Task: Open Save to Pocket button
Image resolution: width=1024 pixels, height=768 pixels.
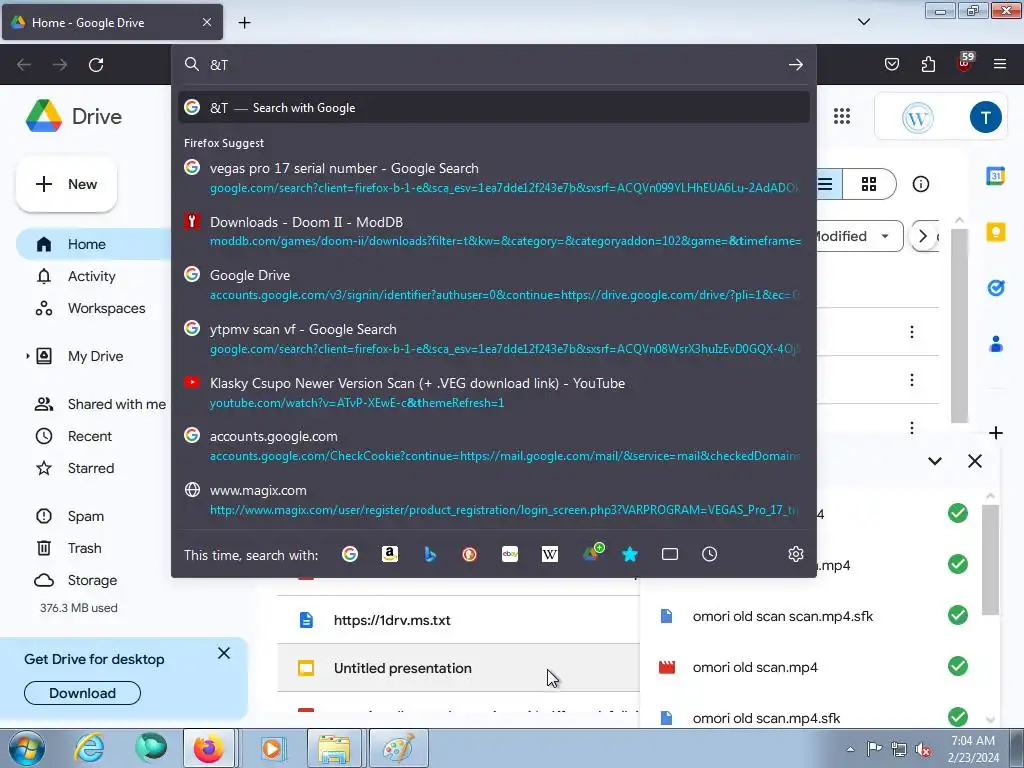Action: click(892, 64)
